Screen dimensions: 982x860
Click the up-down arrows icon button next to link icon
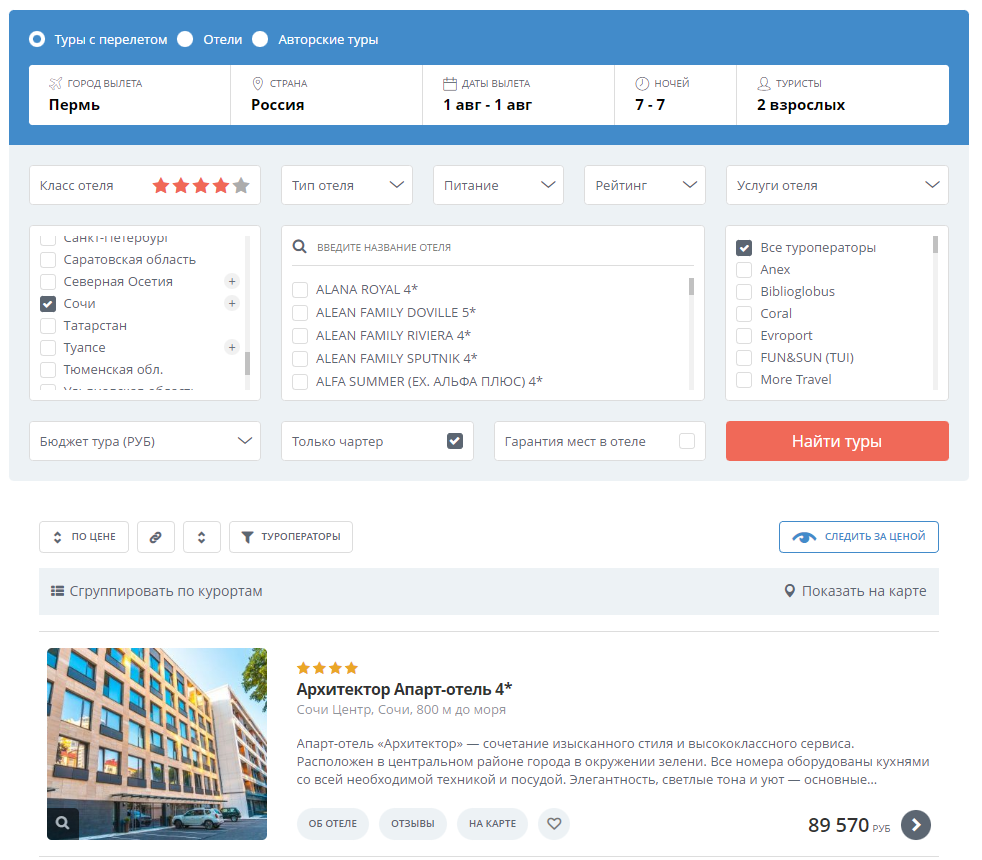pyautogui.click(x=202, y=537)
